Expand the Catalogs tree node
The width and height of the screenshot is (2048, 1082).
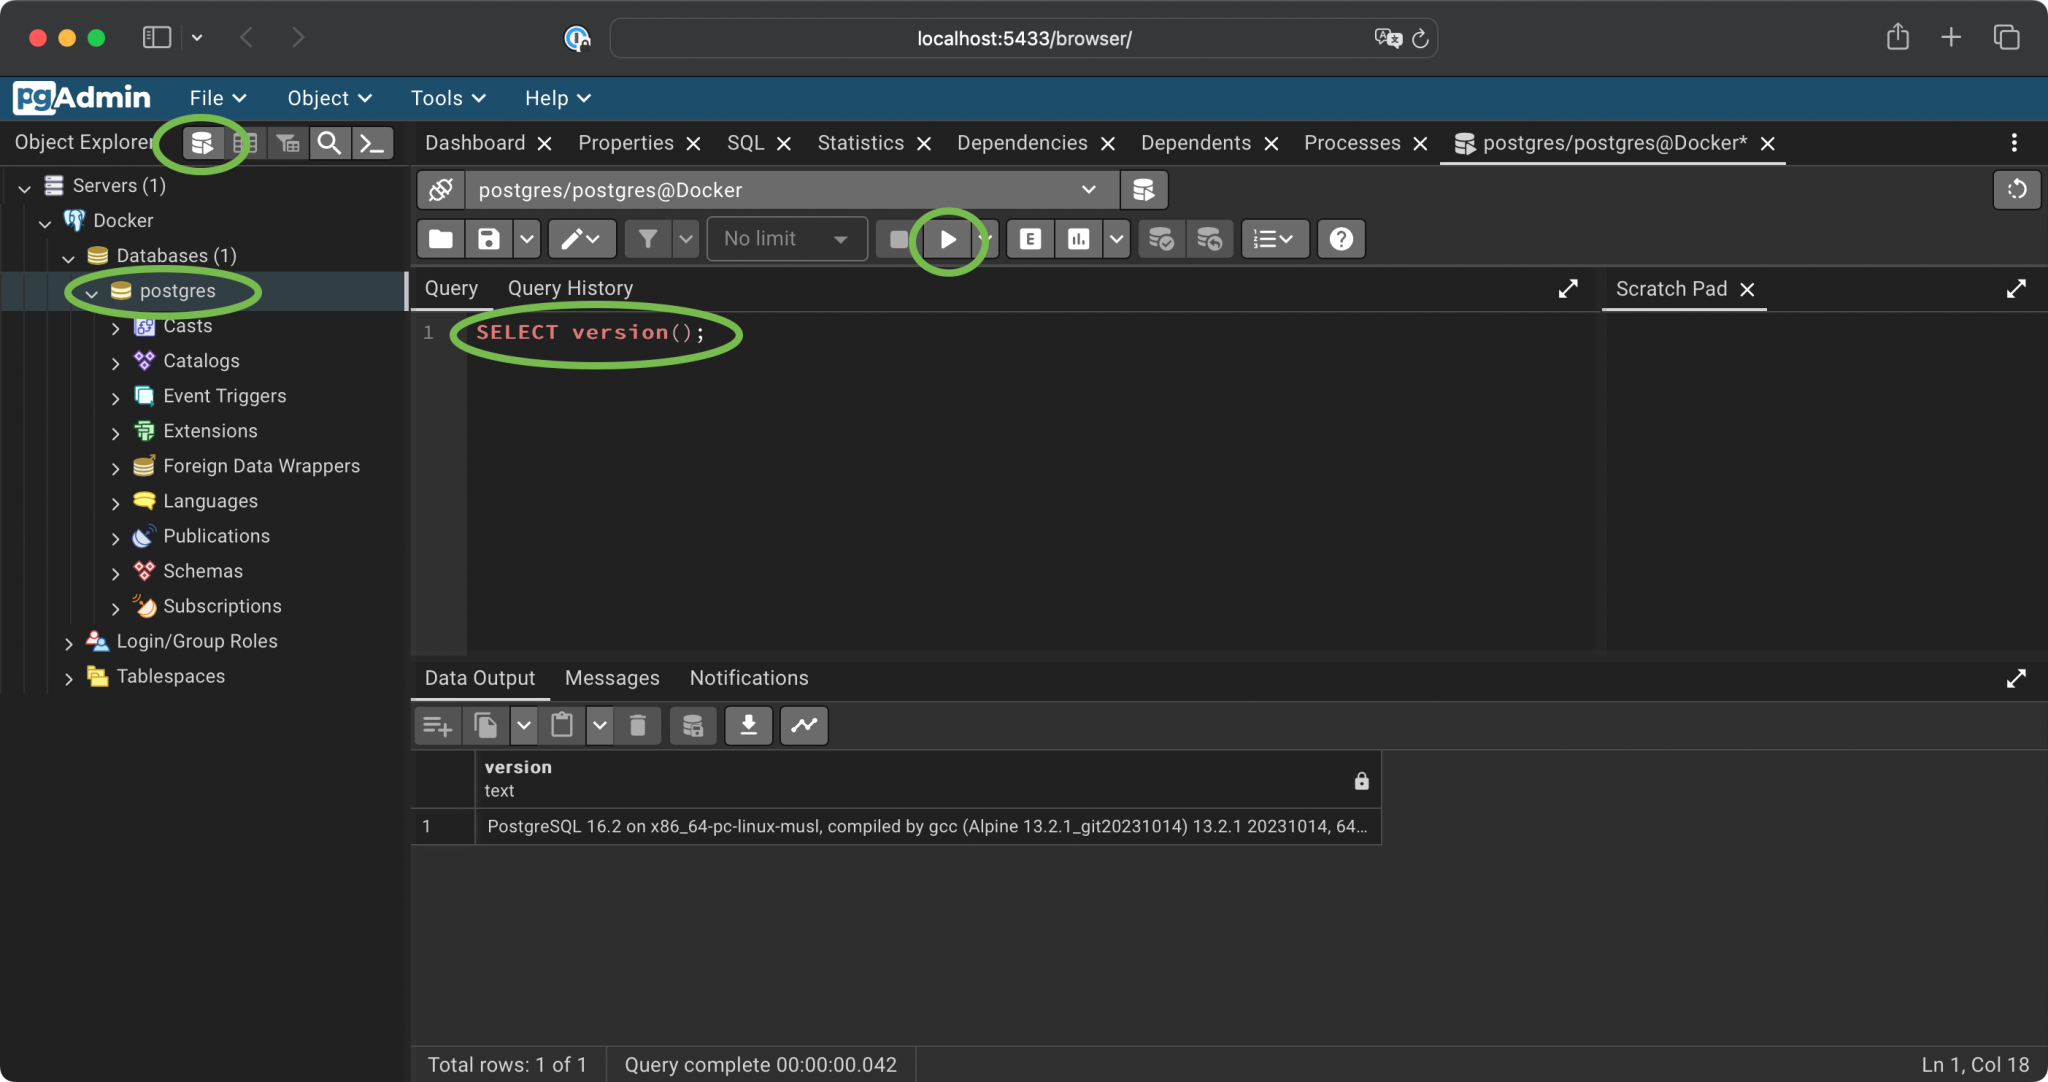[115, 362]
